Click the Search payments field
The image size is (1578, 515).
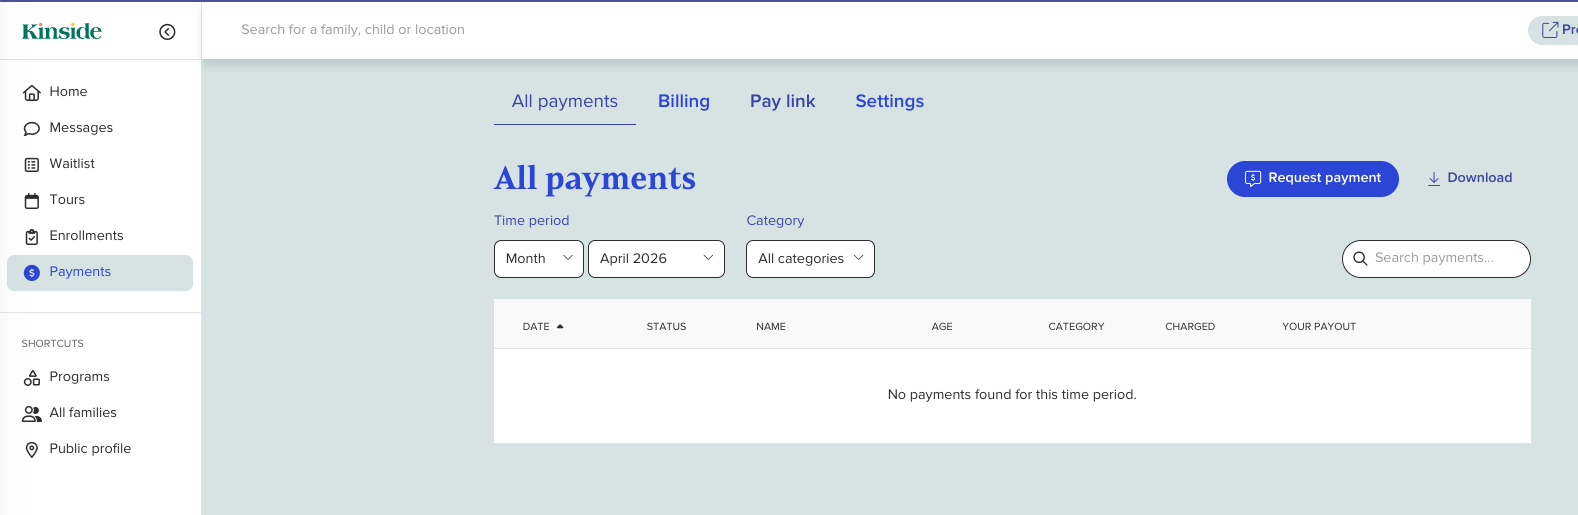coord(1436,259)
